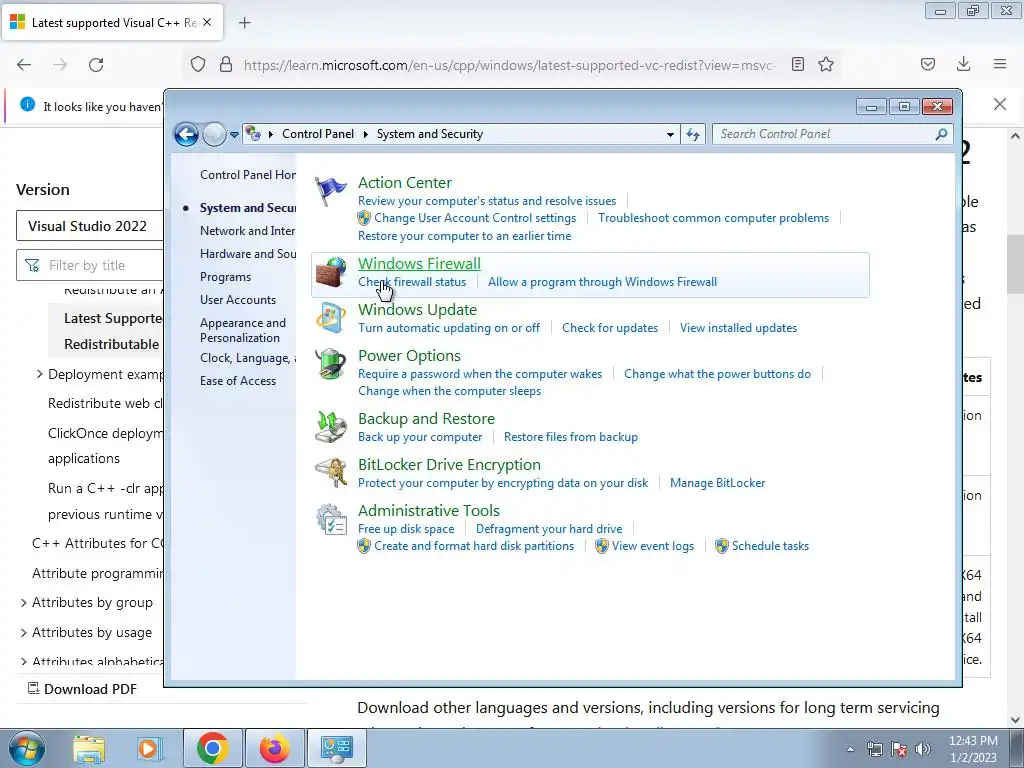Go to Appearance and Personalization category
Screen dimensions: 1024x768
pos(243,330)
